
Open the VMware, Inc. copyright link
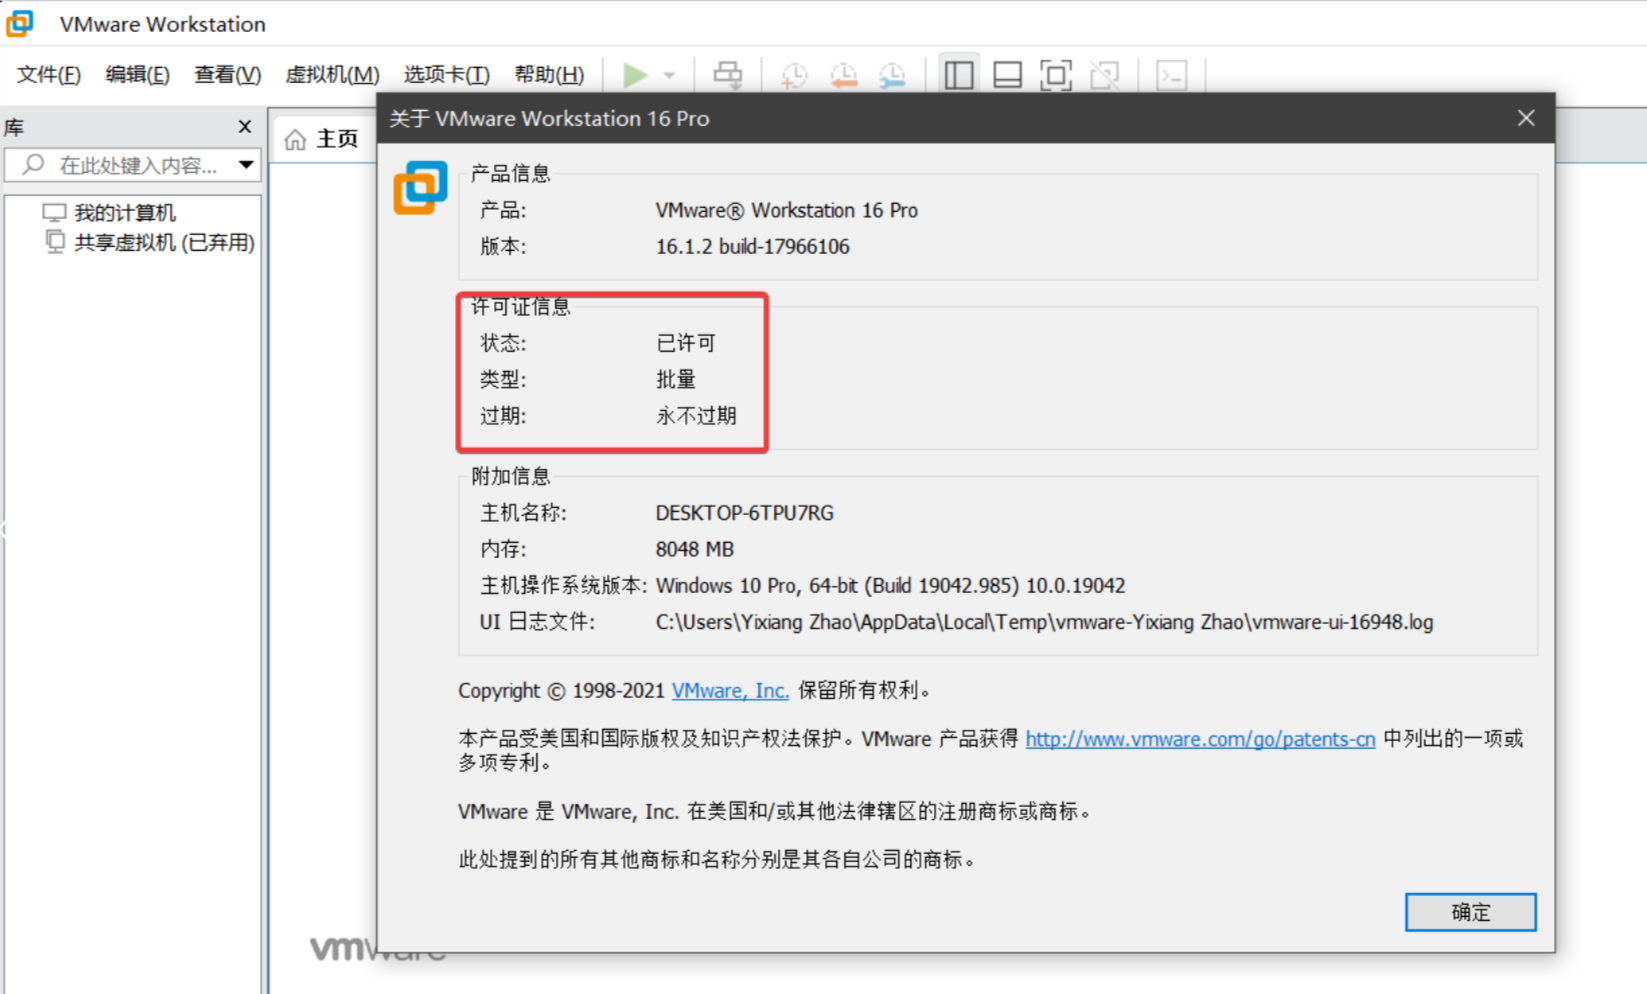point(730,690)
